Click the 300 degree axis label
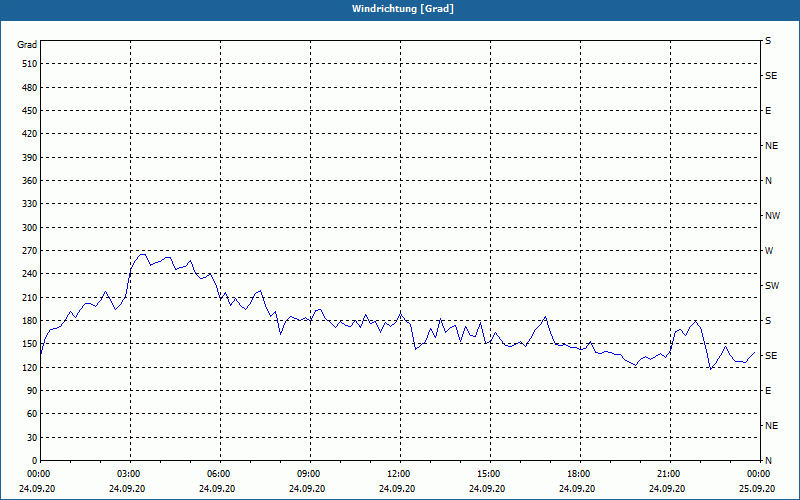 [30, 228]
